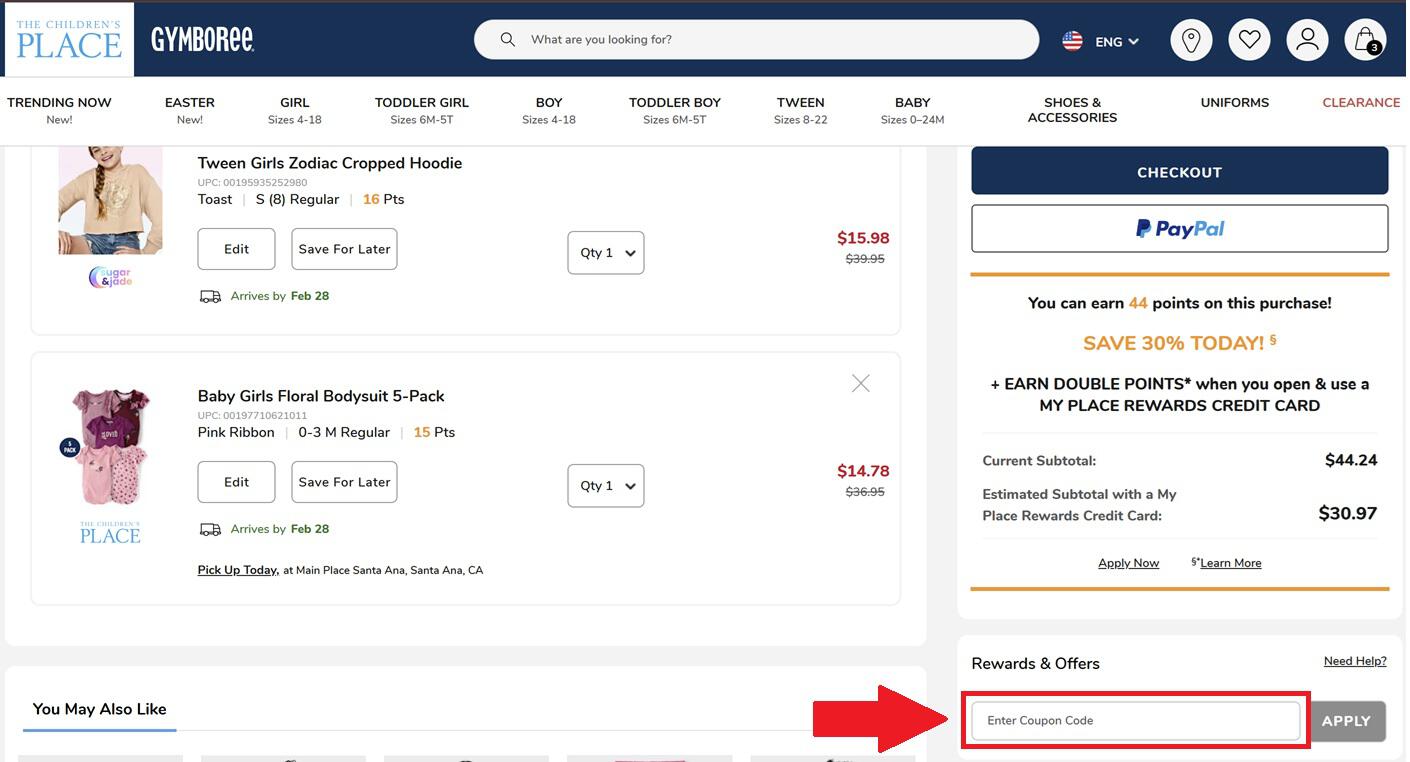Click the Baby Girls Floral Bodysuit 5-Pack title
This screenshot has width=1410, height=762.
(x=321, y=396)
